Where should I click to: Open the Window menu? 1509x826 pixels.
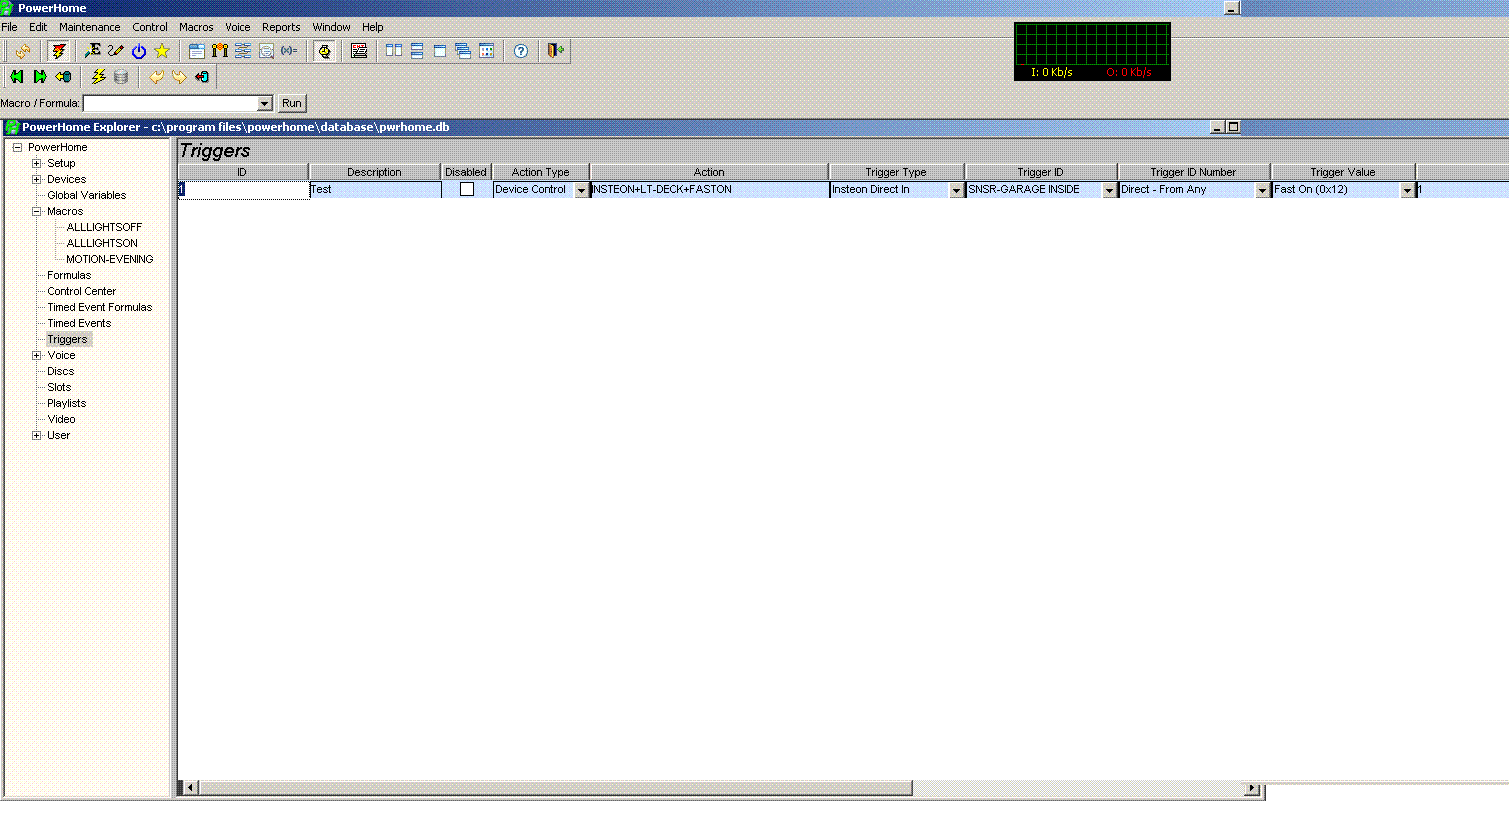pyautogui.click(x=331, y=27)
